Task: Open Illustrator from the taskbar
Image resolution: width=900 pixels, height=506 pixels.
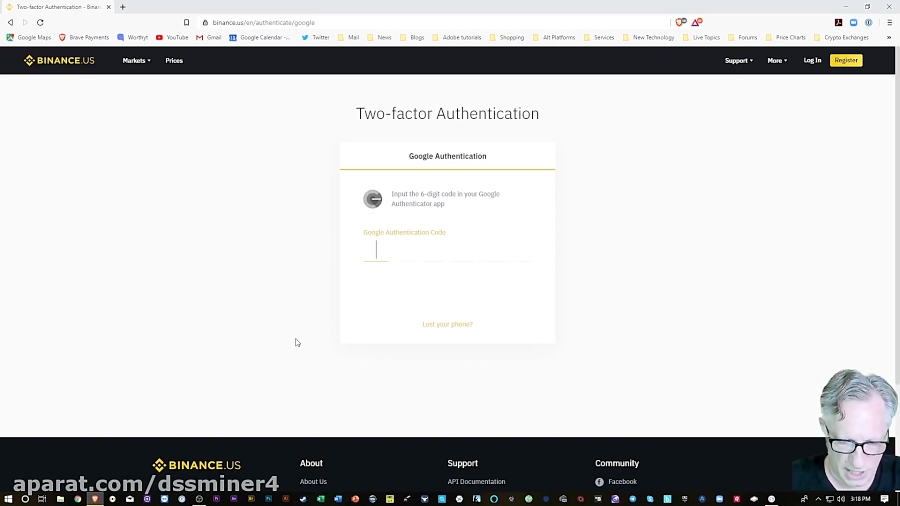Action: click(286, 499)
